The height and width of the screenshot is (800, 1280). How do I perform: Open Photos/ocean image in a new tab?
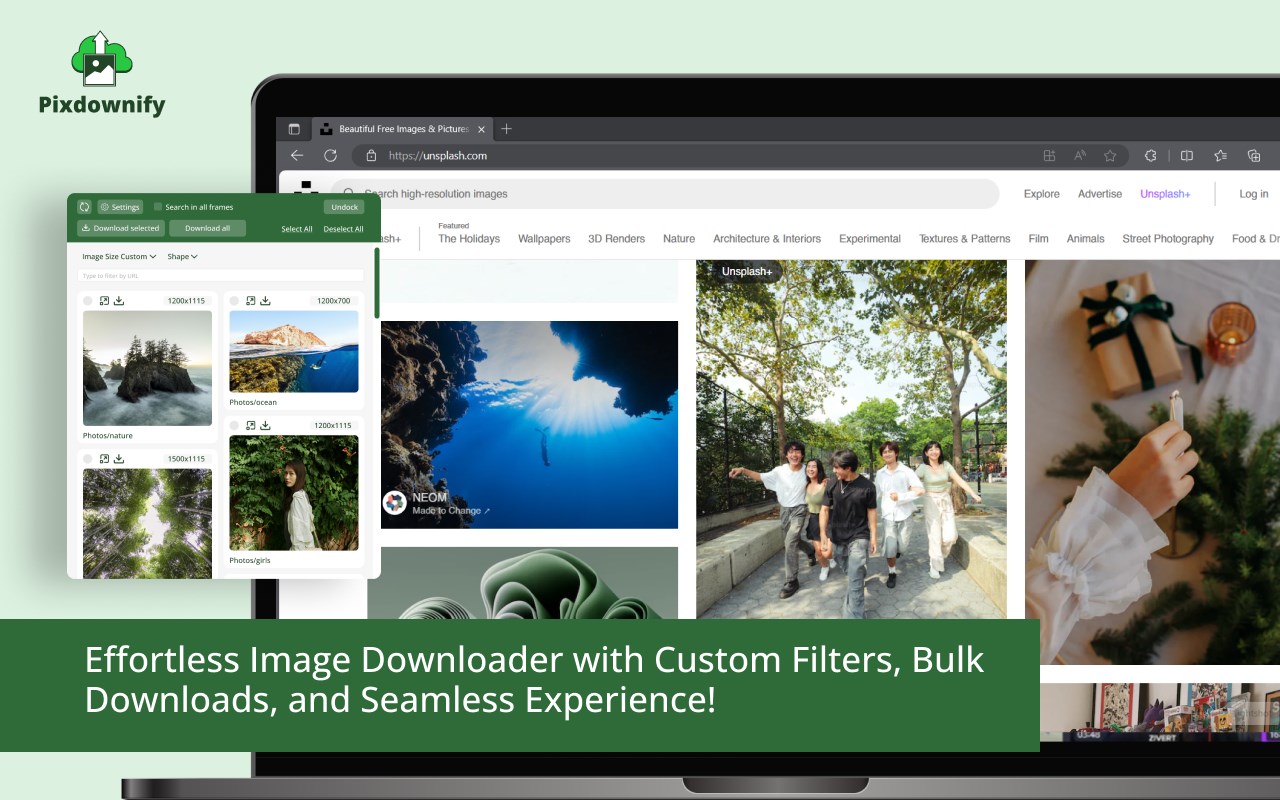coord(251,300)
